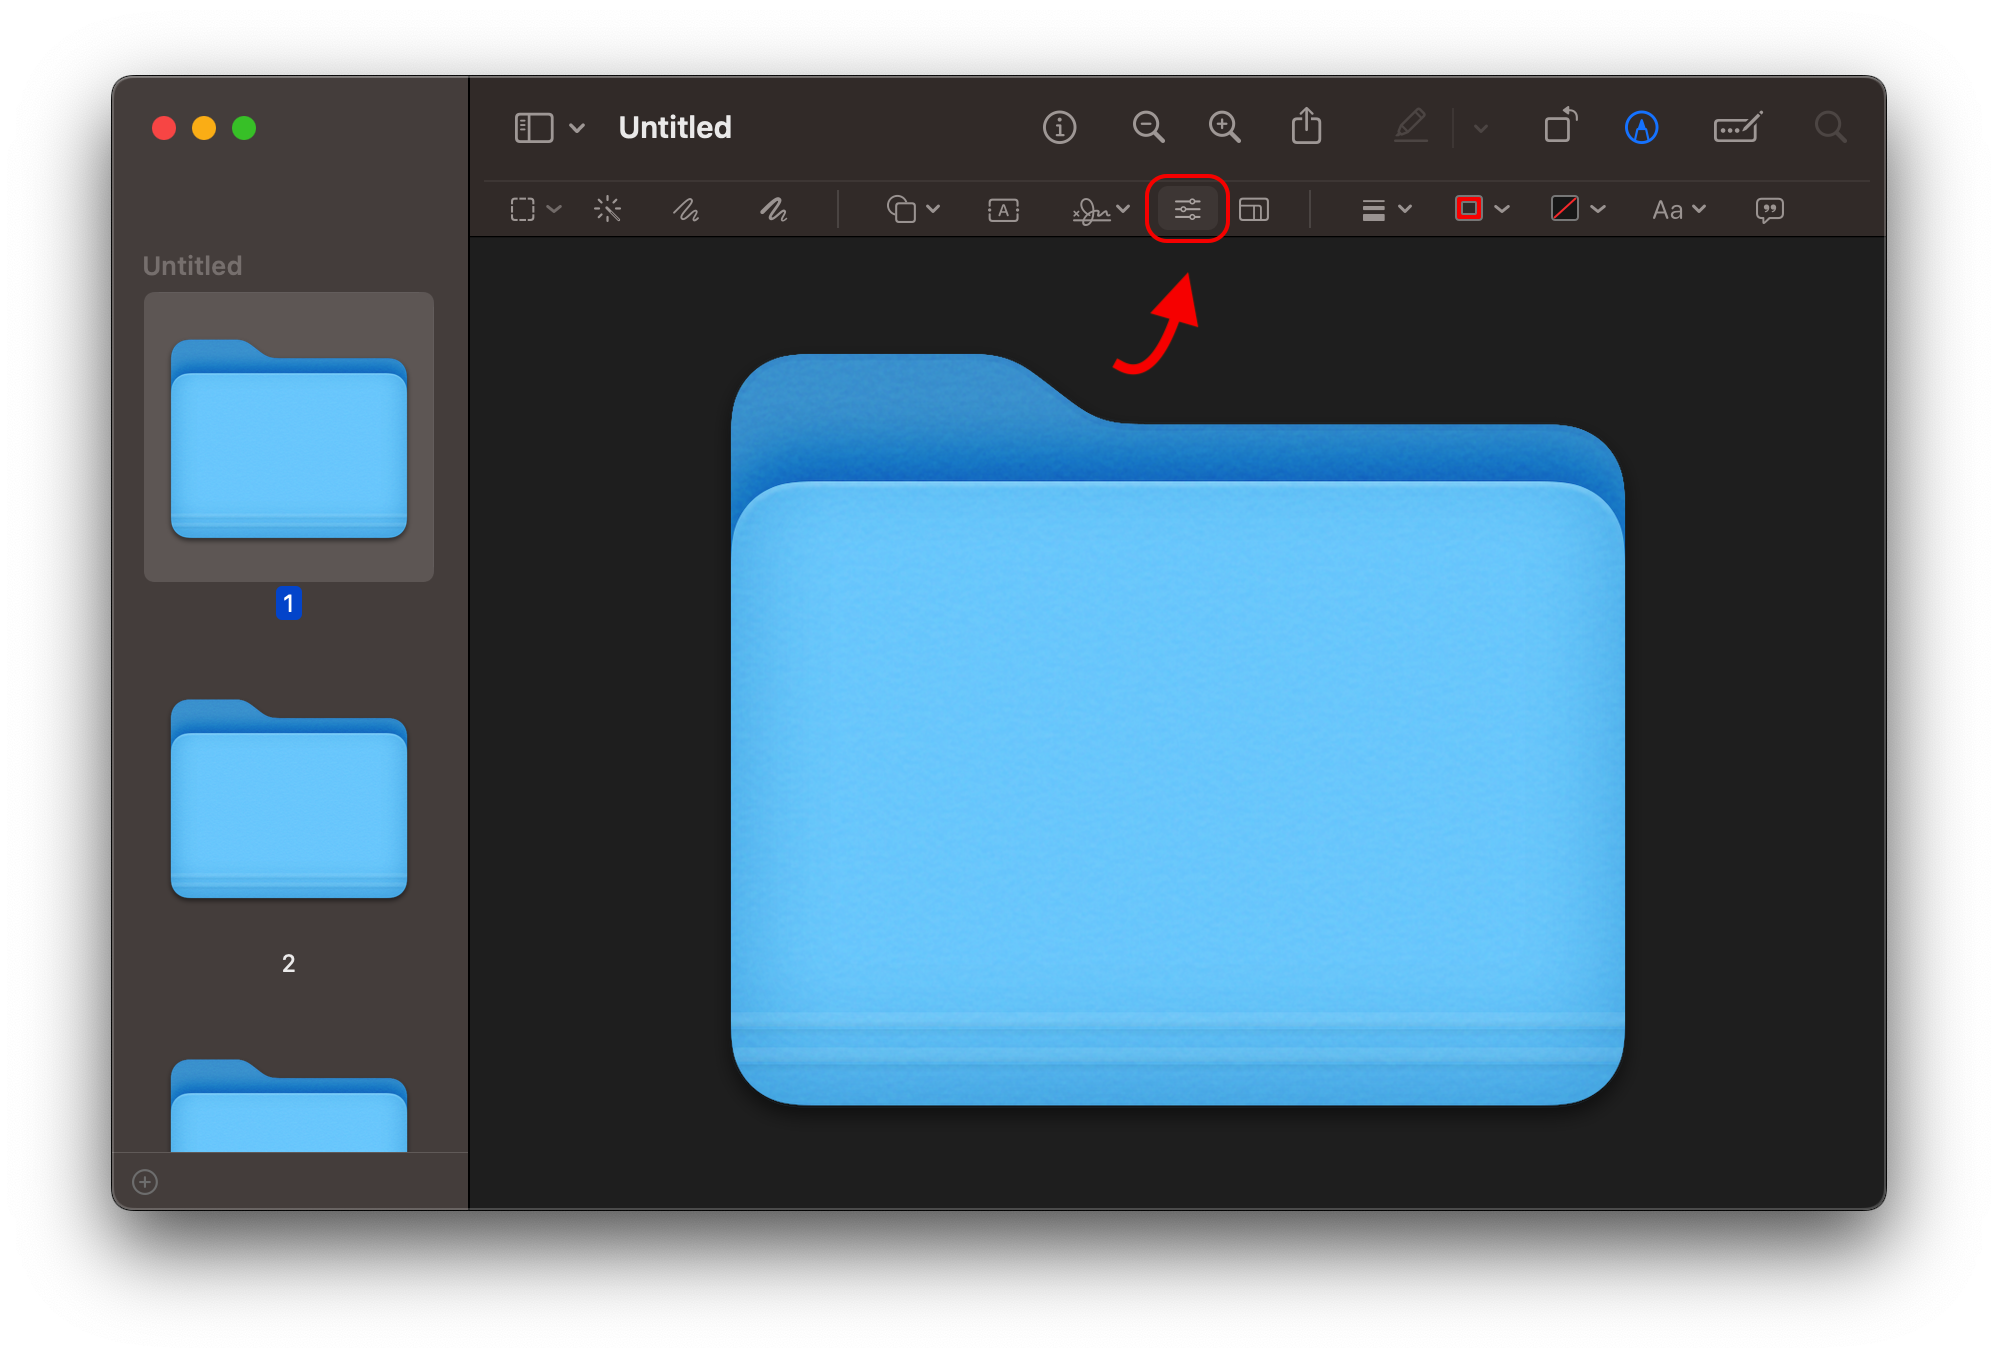Insert a text box with the Text tool
1998x1358 pixels.
pyautogui.click(x=1003, y=209)
